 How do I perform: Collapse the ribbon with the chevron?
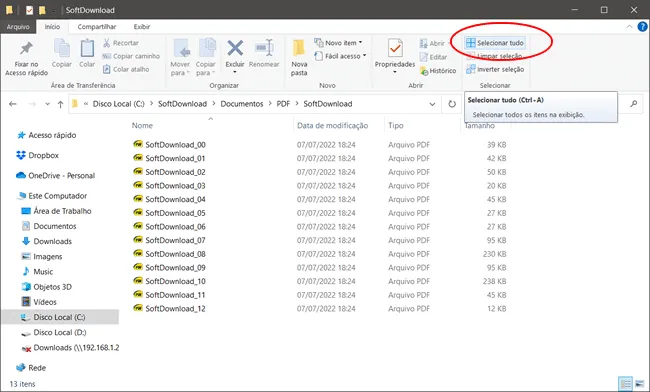[x=629, y=27]
